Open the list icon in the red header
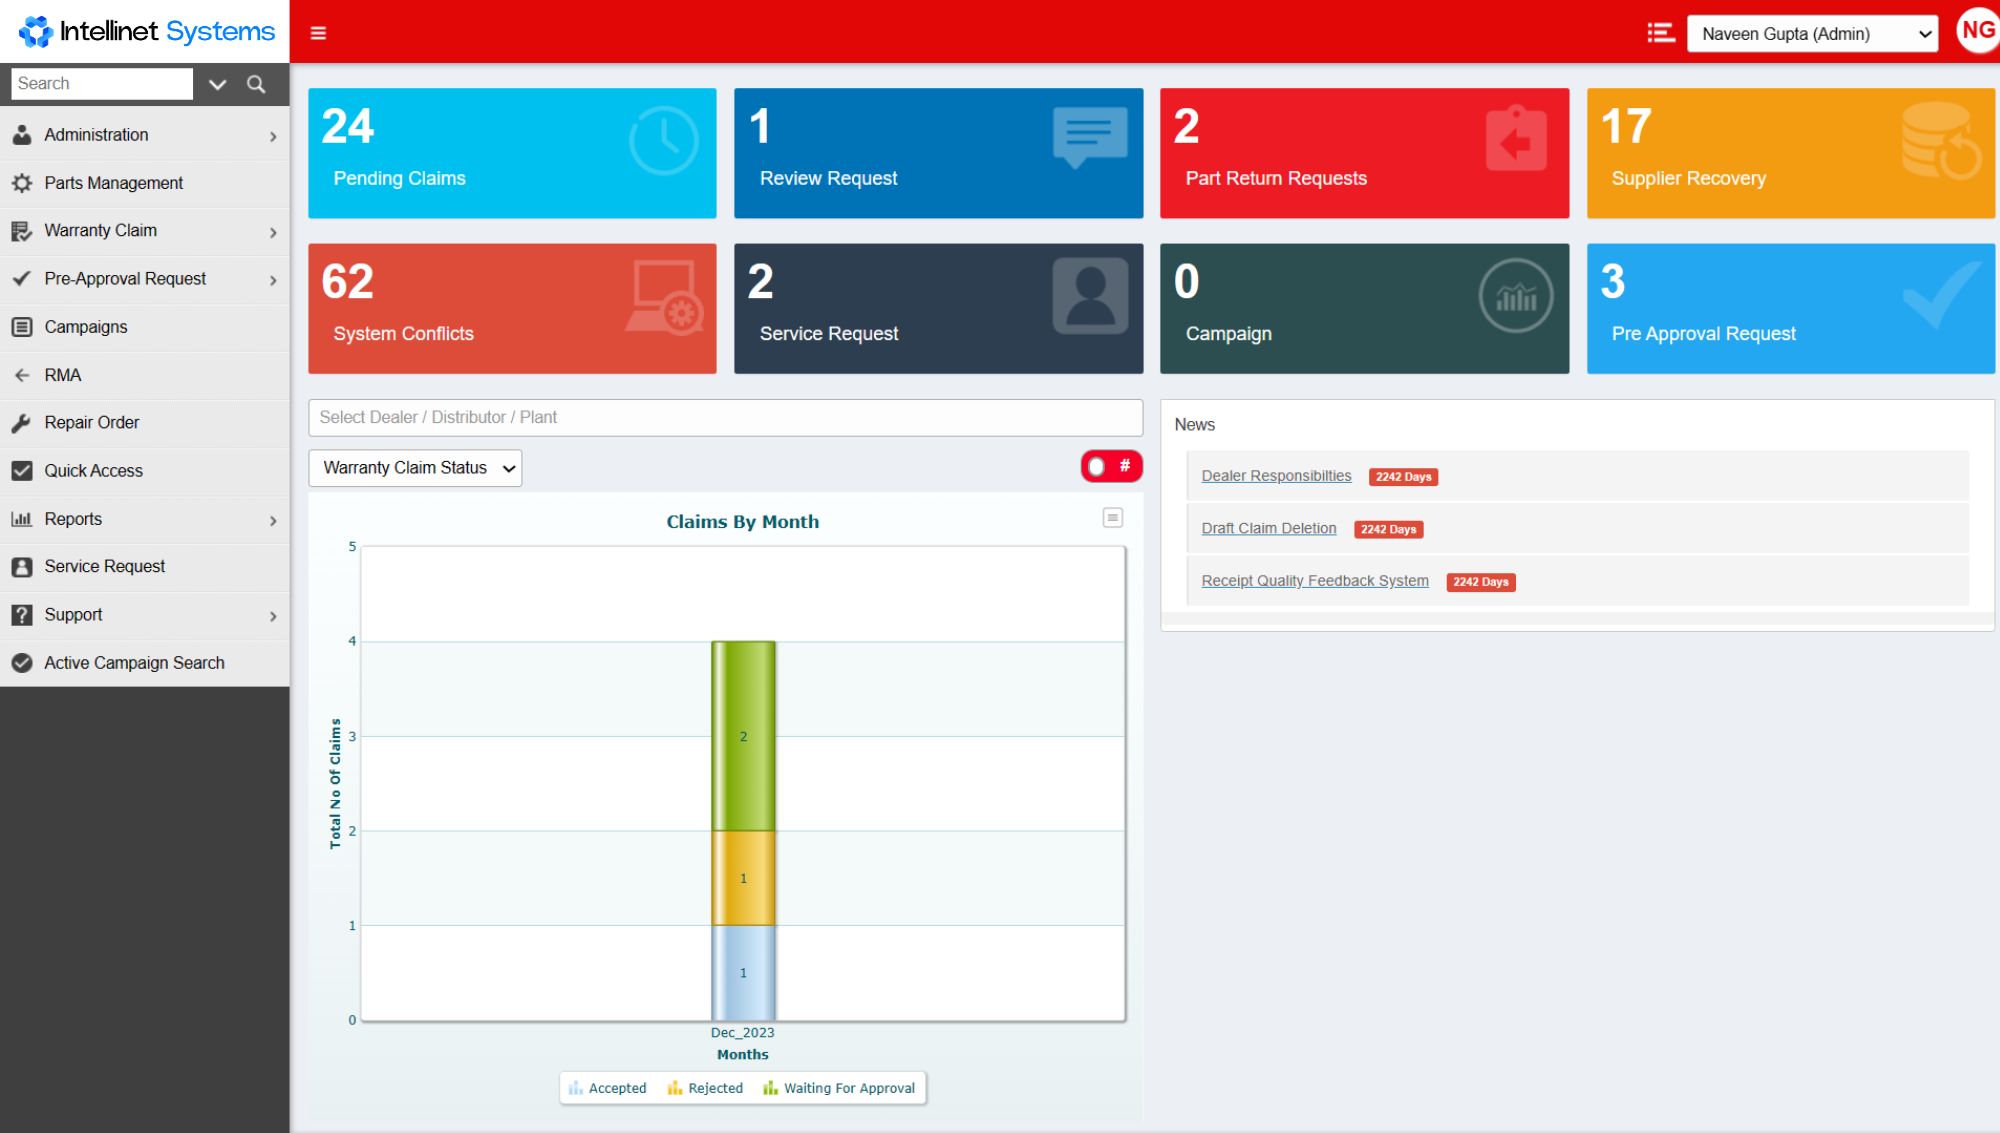Image resolution: width=2000 pixels, height=1133 pixels. click(x=1660, y=32)
